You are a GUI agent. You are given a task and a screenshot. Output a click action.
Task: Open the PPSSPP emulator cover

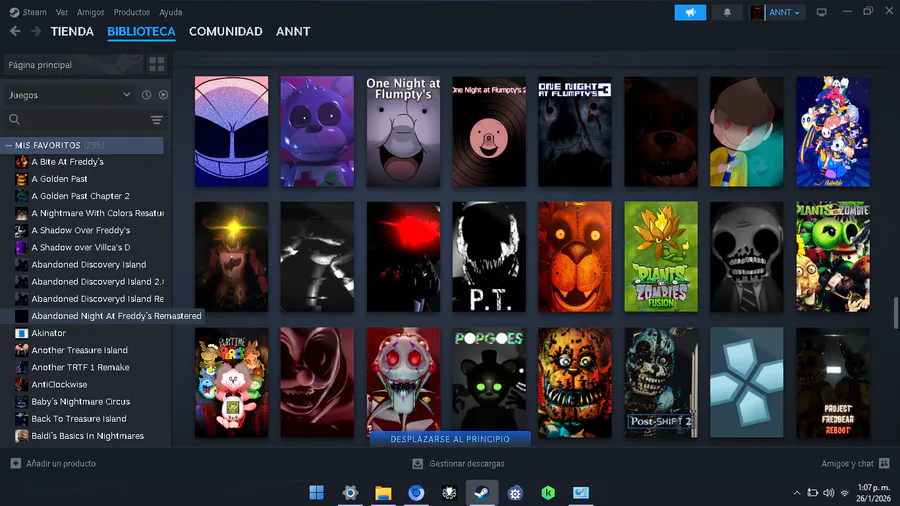747,383
